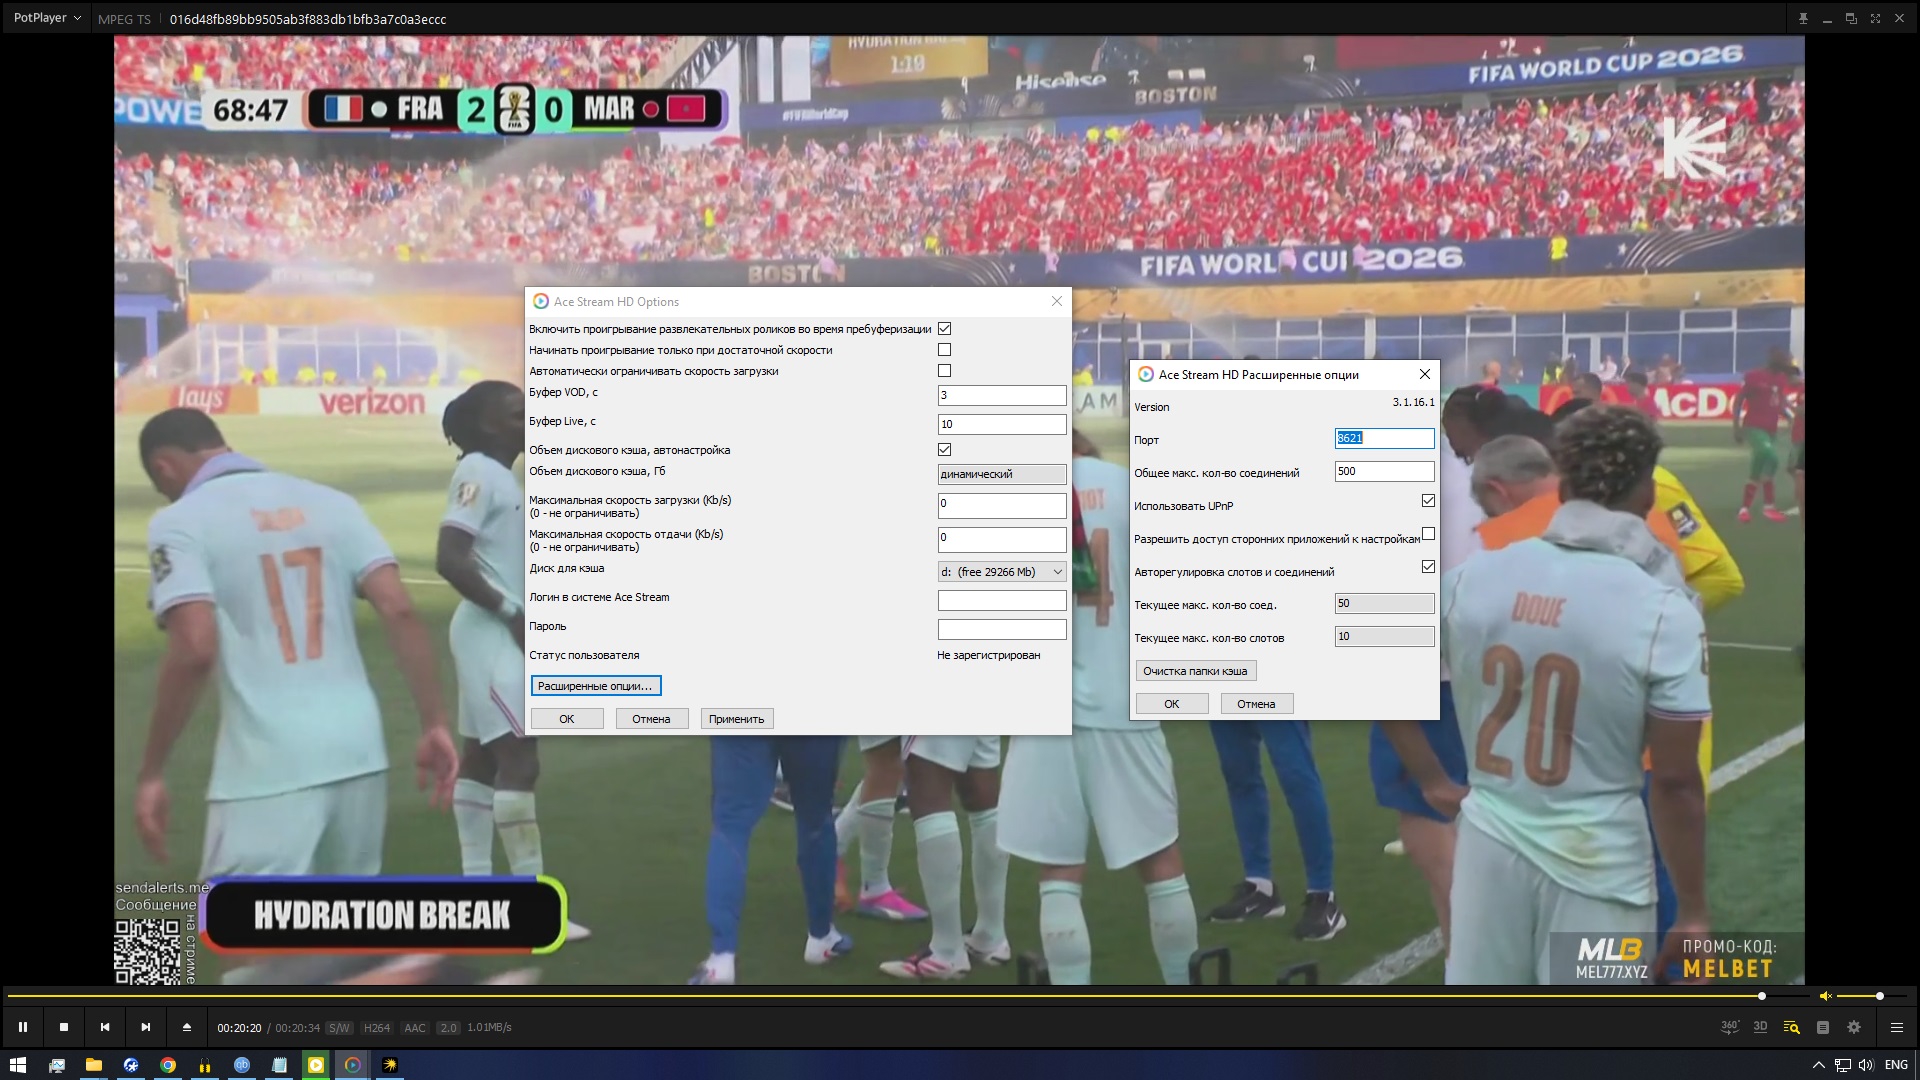Click the 'Буфер VOD' input field
1920x1080 pixels.
tap(1002, 396)
